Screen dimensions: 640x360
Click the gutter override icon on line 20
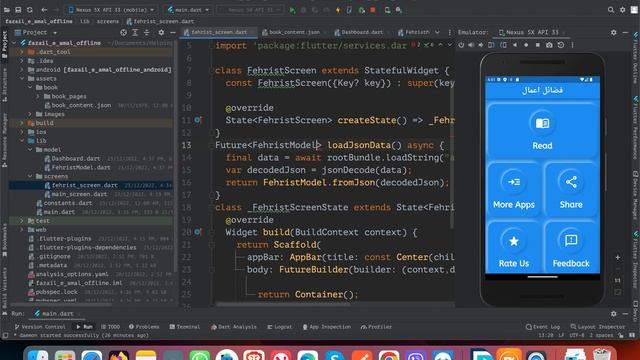pos(198,232)
